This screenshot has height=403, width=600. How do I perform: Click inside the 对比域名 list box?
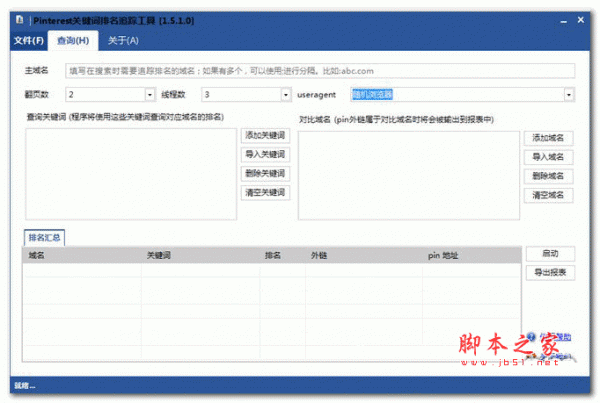[409, 176]
